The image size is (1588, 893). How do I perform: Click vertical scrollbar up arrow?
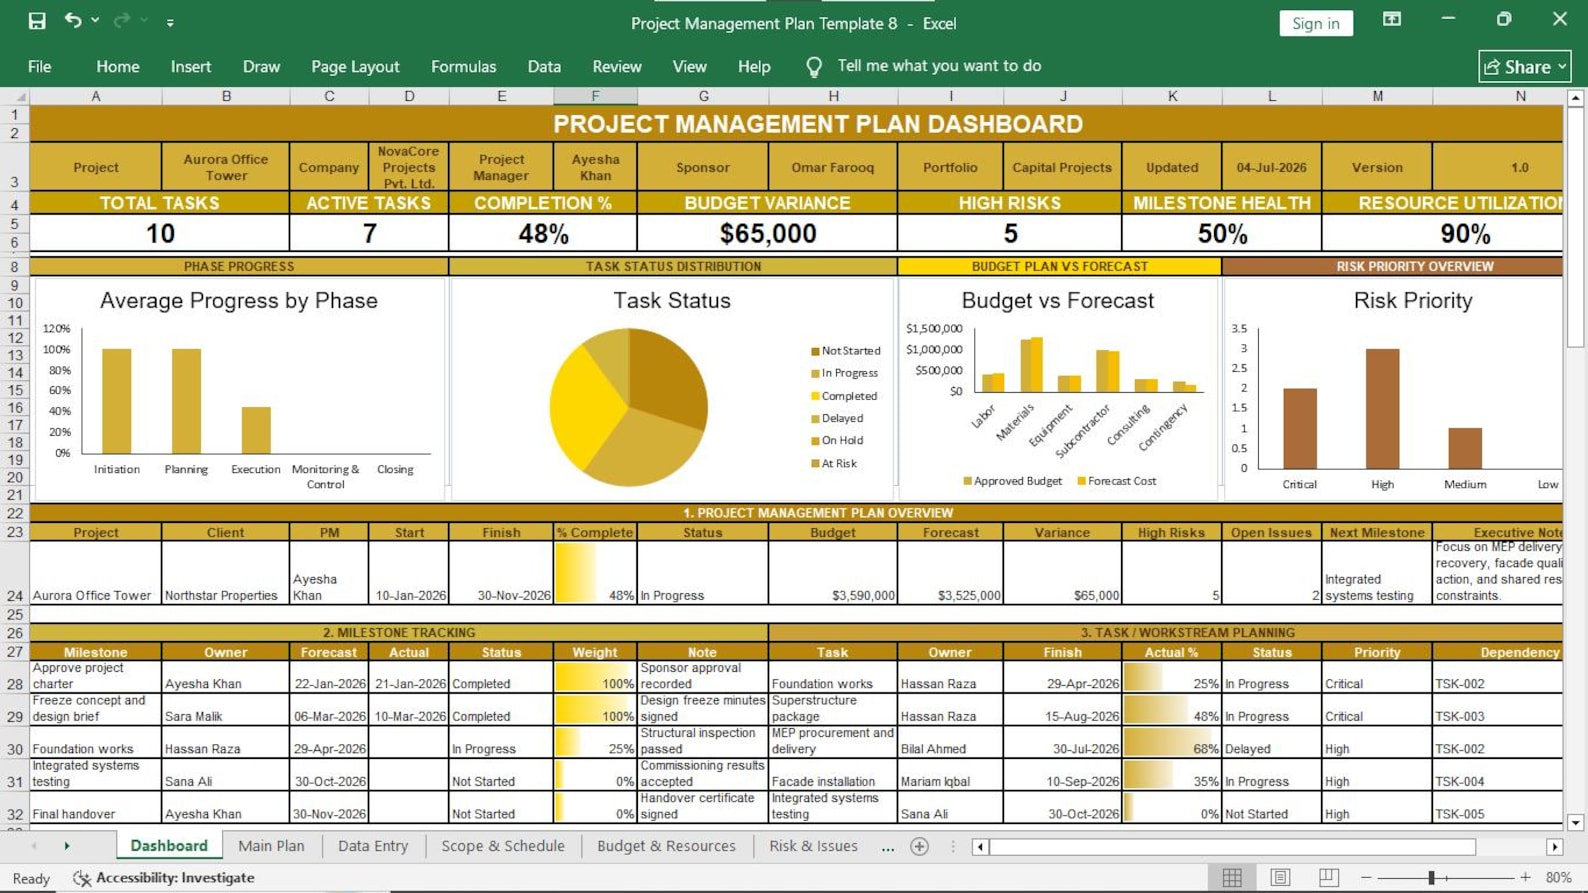coord(1576,98)
